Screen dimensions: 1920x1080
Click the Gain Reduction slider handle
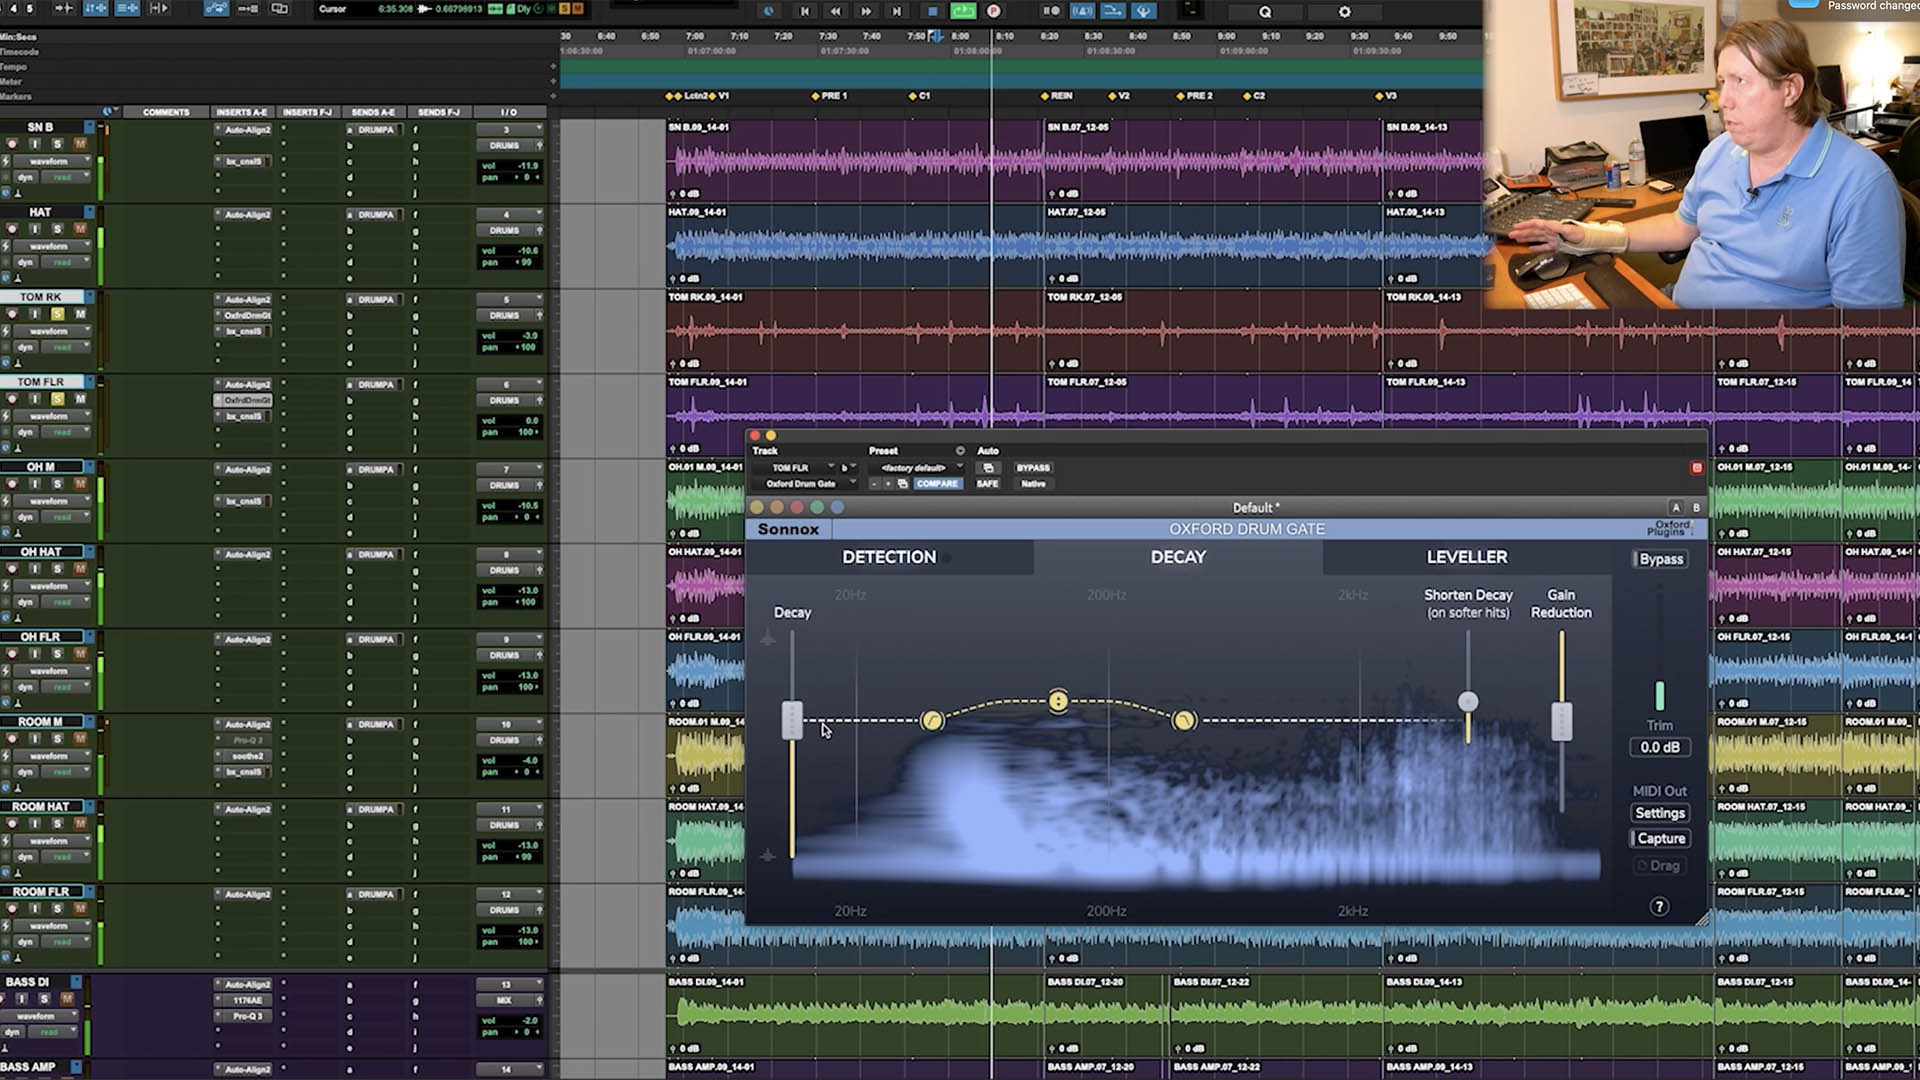pyautogui.click(x=1561, y=721)
